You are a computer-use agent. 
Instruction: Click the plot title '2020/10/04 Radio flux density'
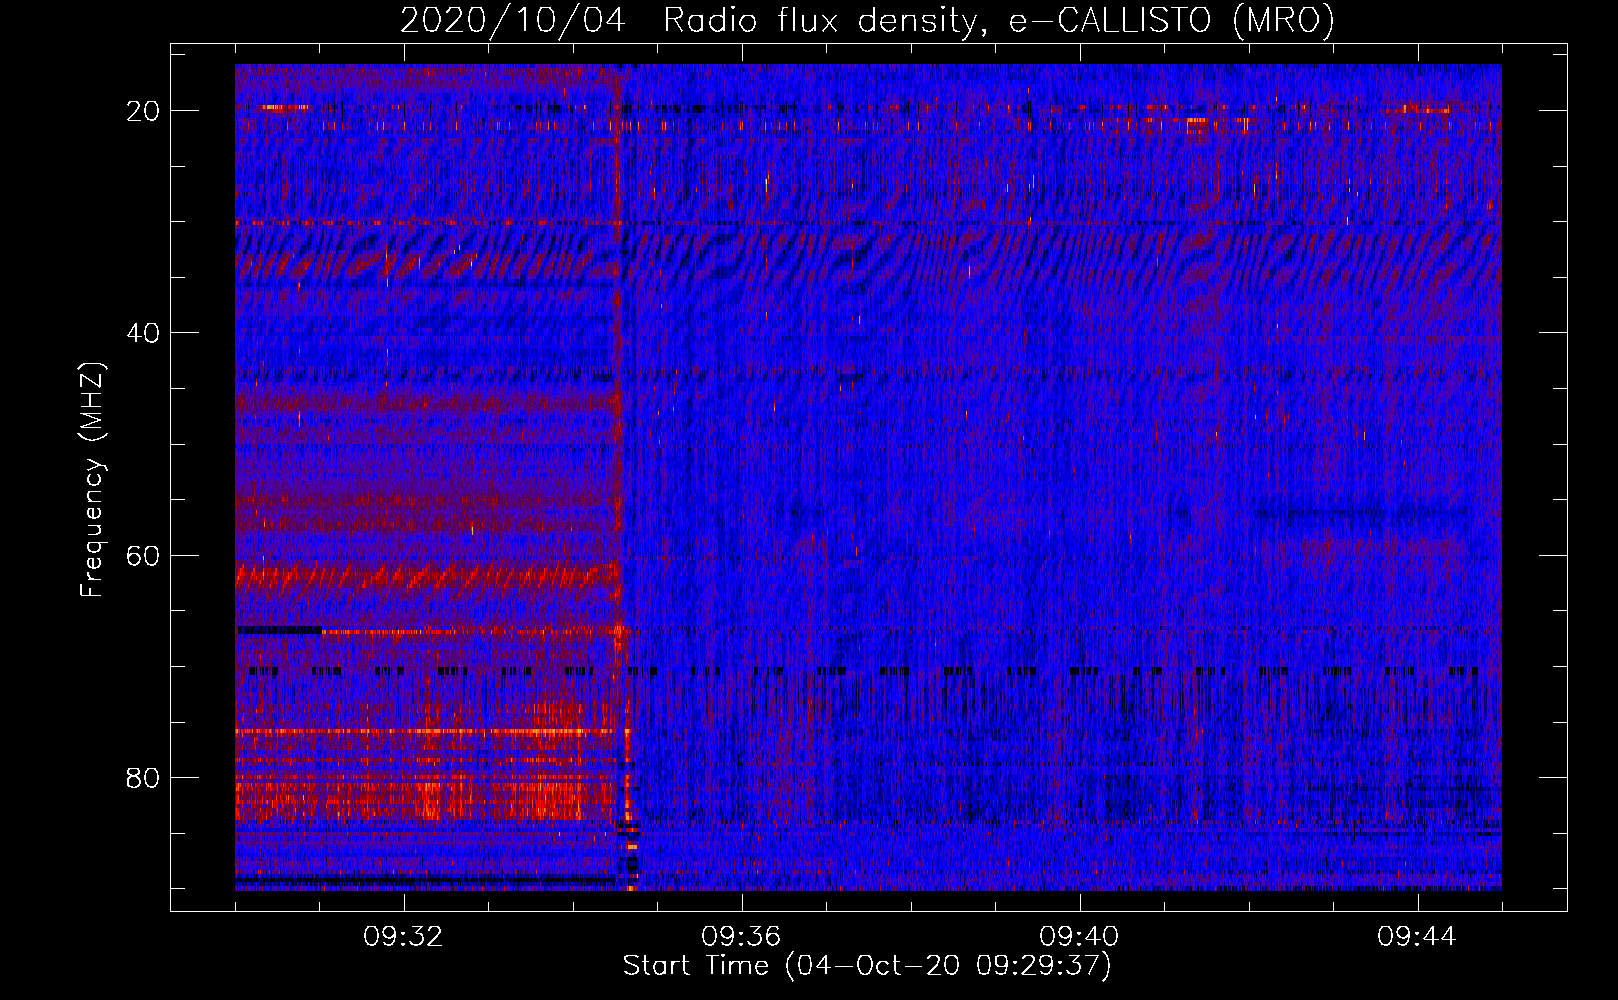point(867,21)
